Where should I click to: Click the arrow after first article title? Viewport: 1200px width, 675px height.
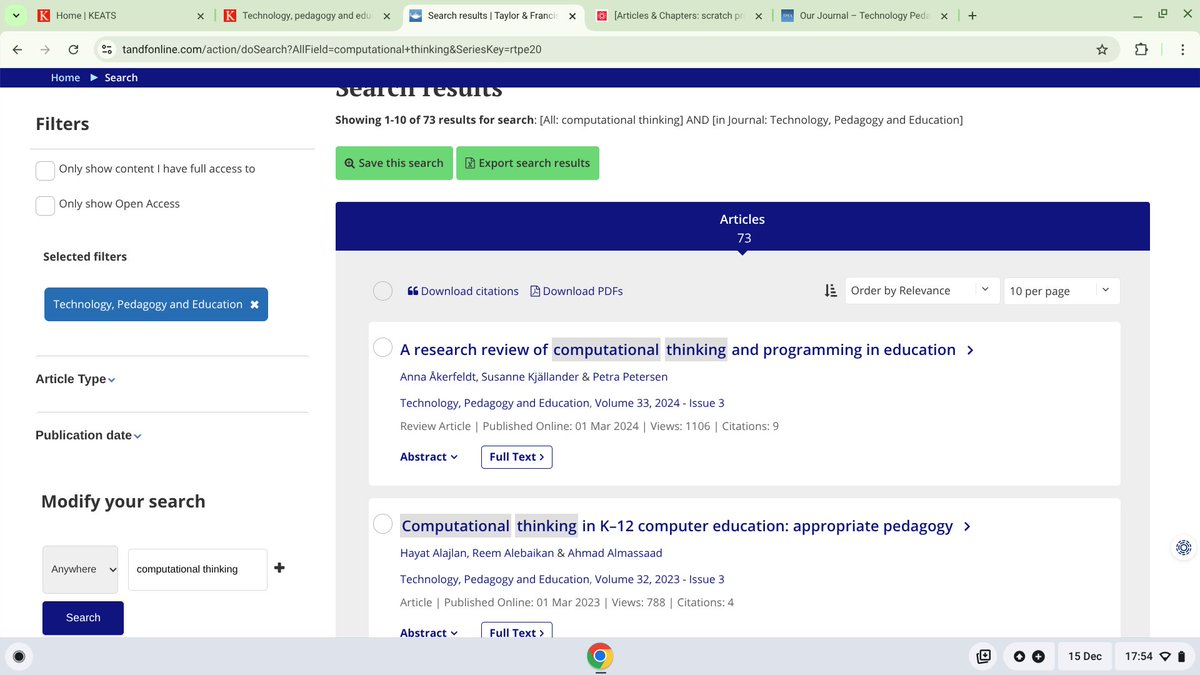pos(970,350)
